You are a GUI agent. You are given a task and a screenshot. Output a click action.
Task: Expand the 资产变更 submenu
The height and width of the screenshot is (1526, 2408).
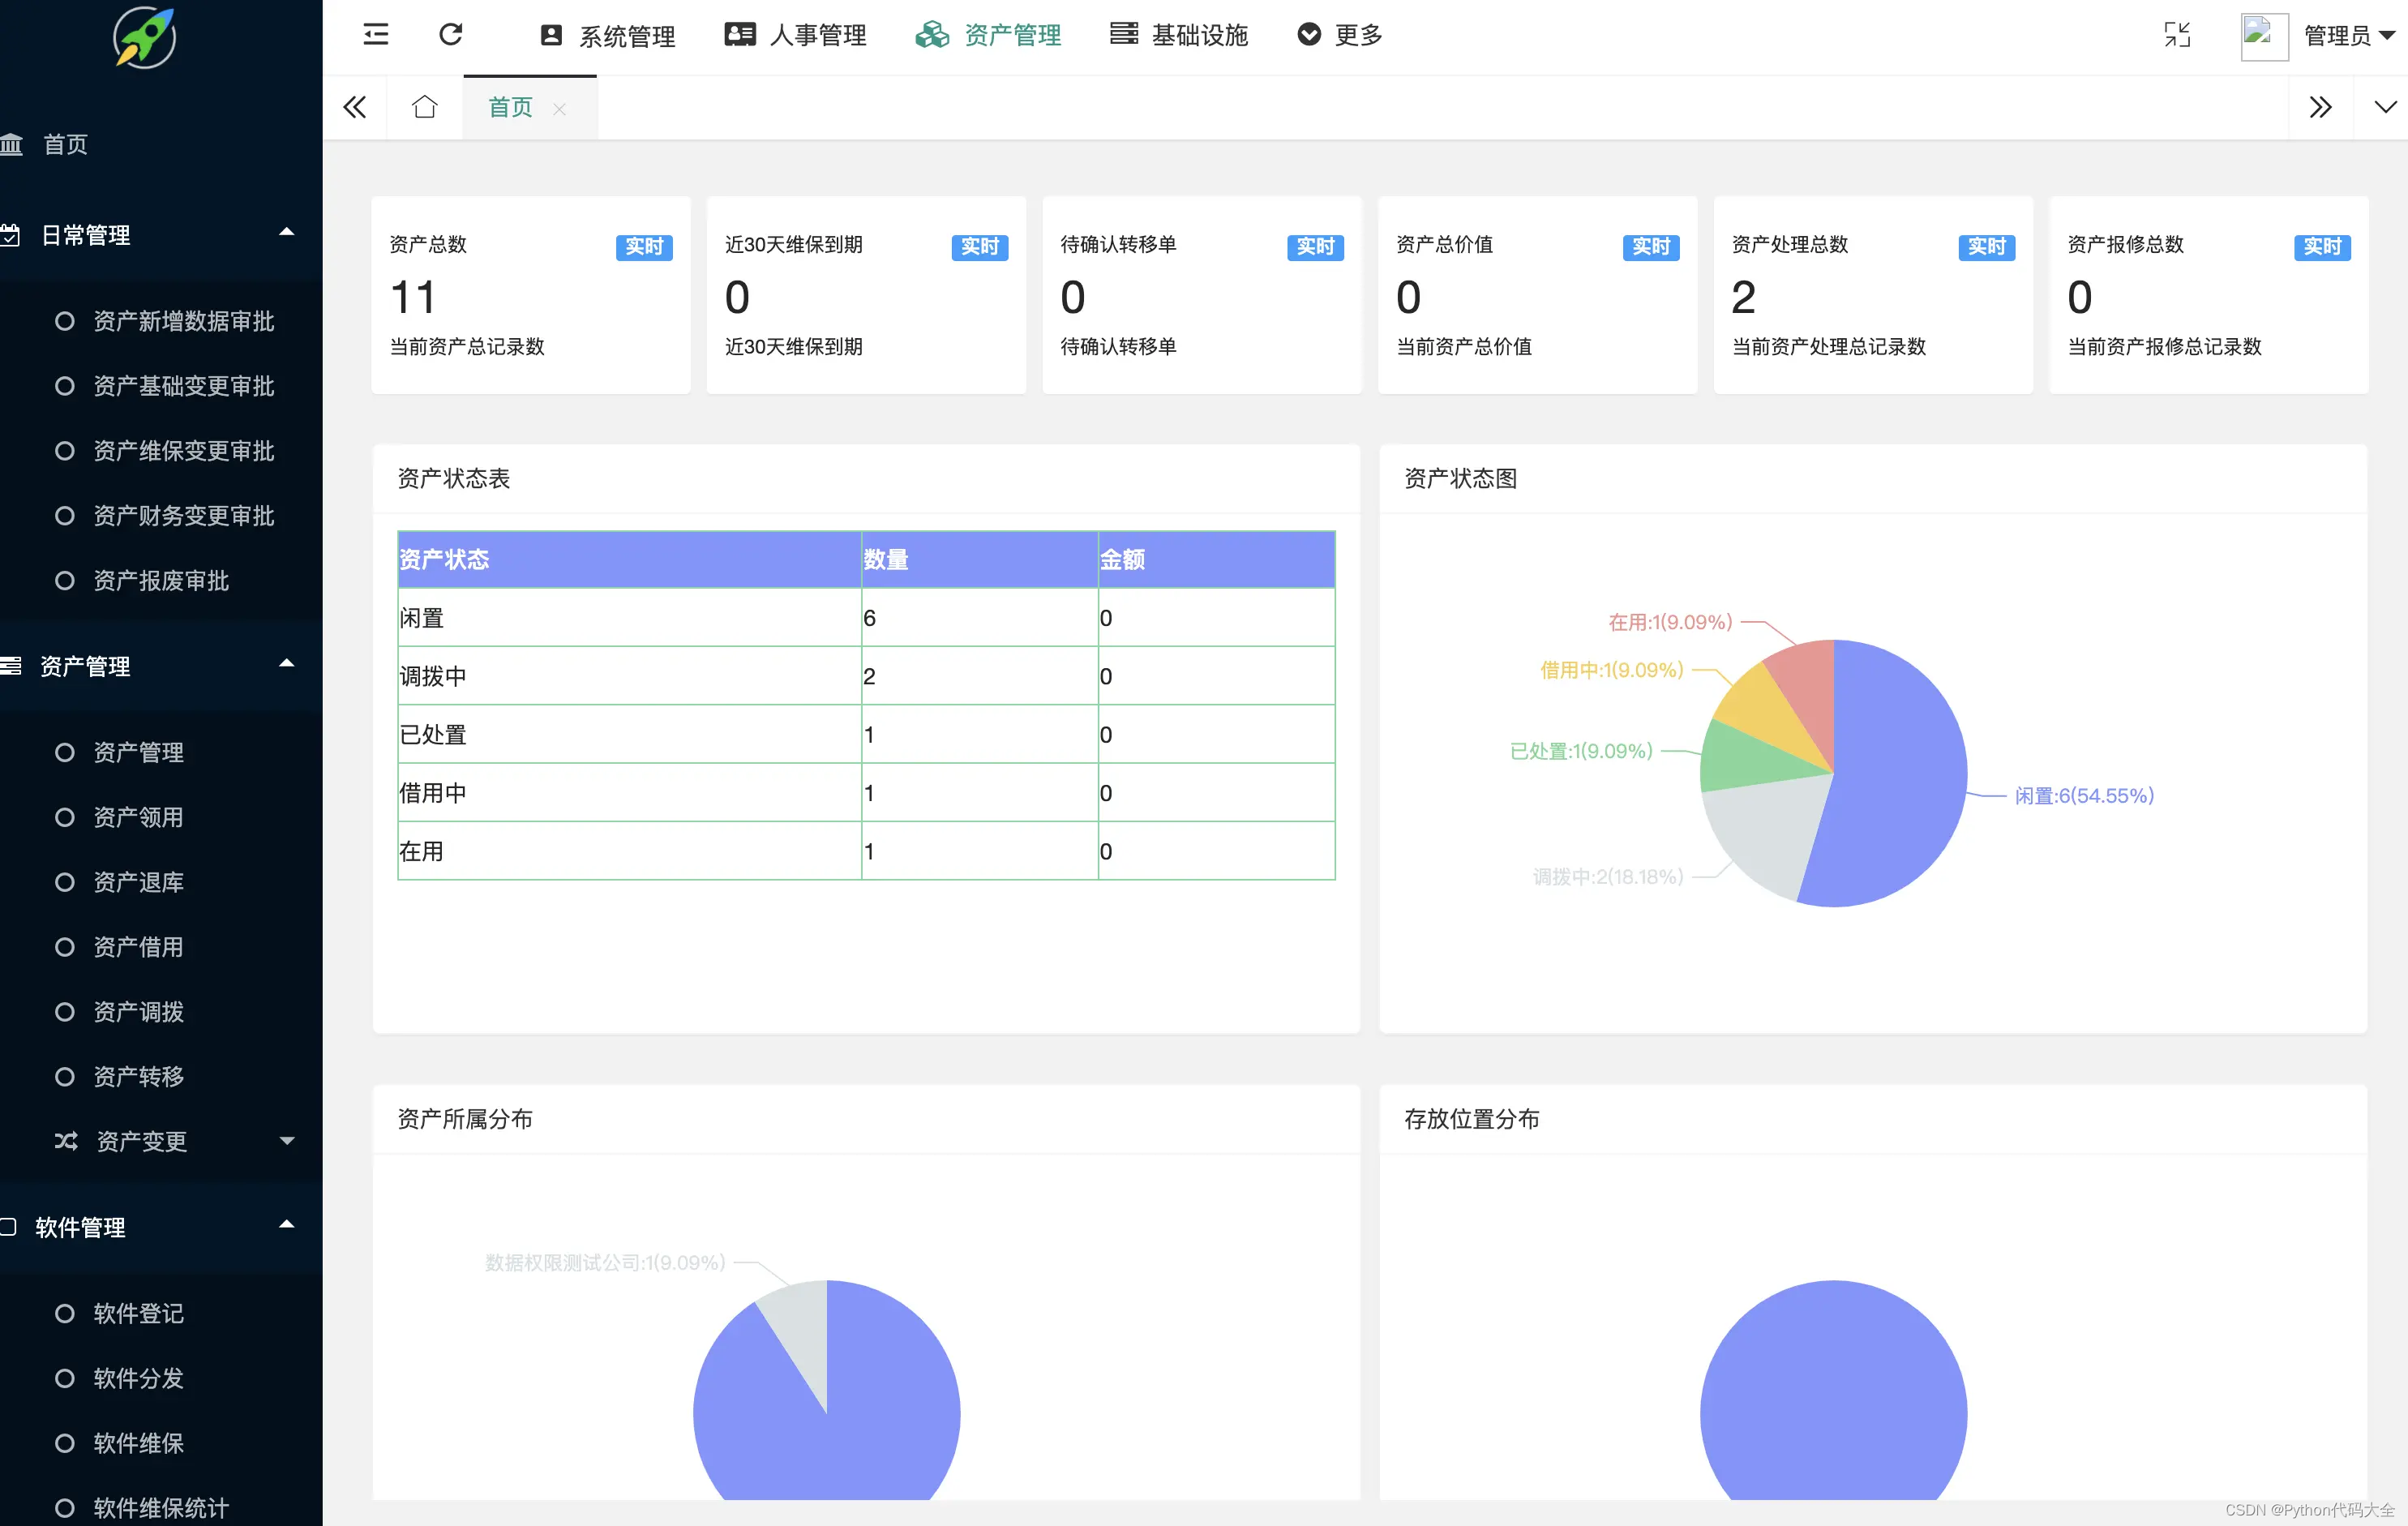[x=288, y=1141]
